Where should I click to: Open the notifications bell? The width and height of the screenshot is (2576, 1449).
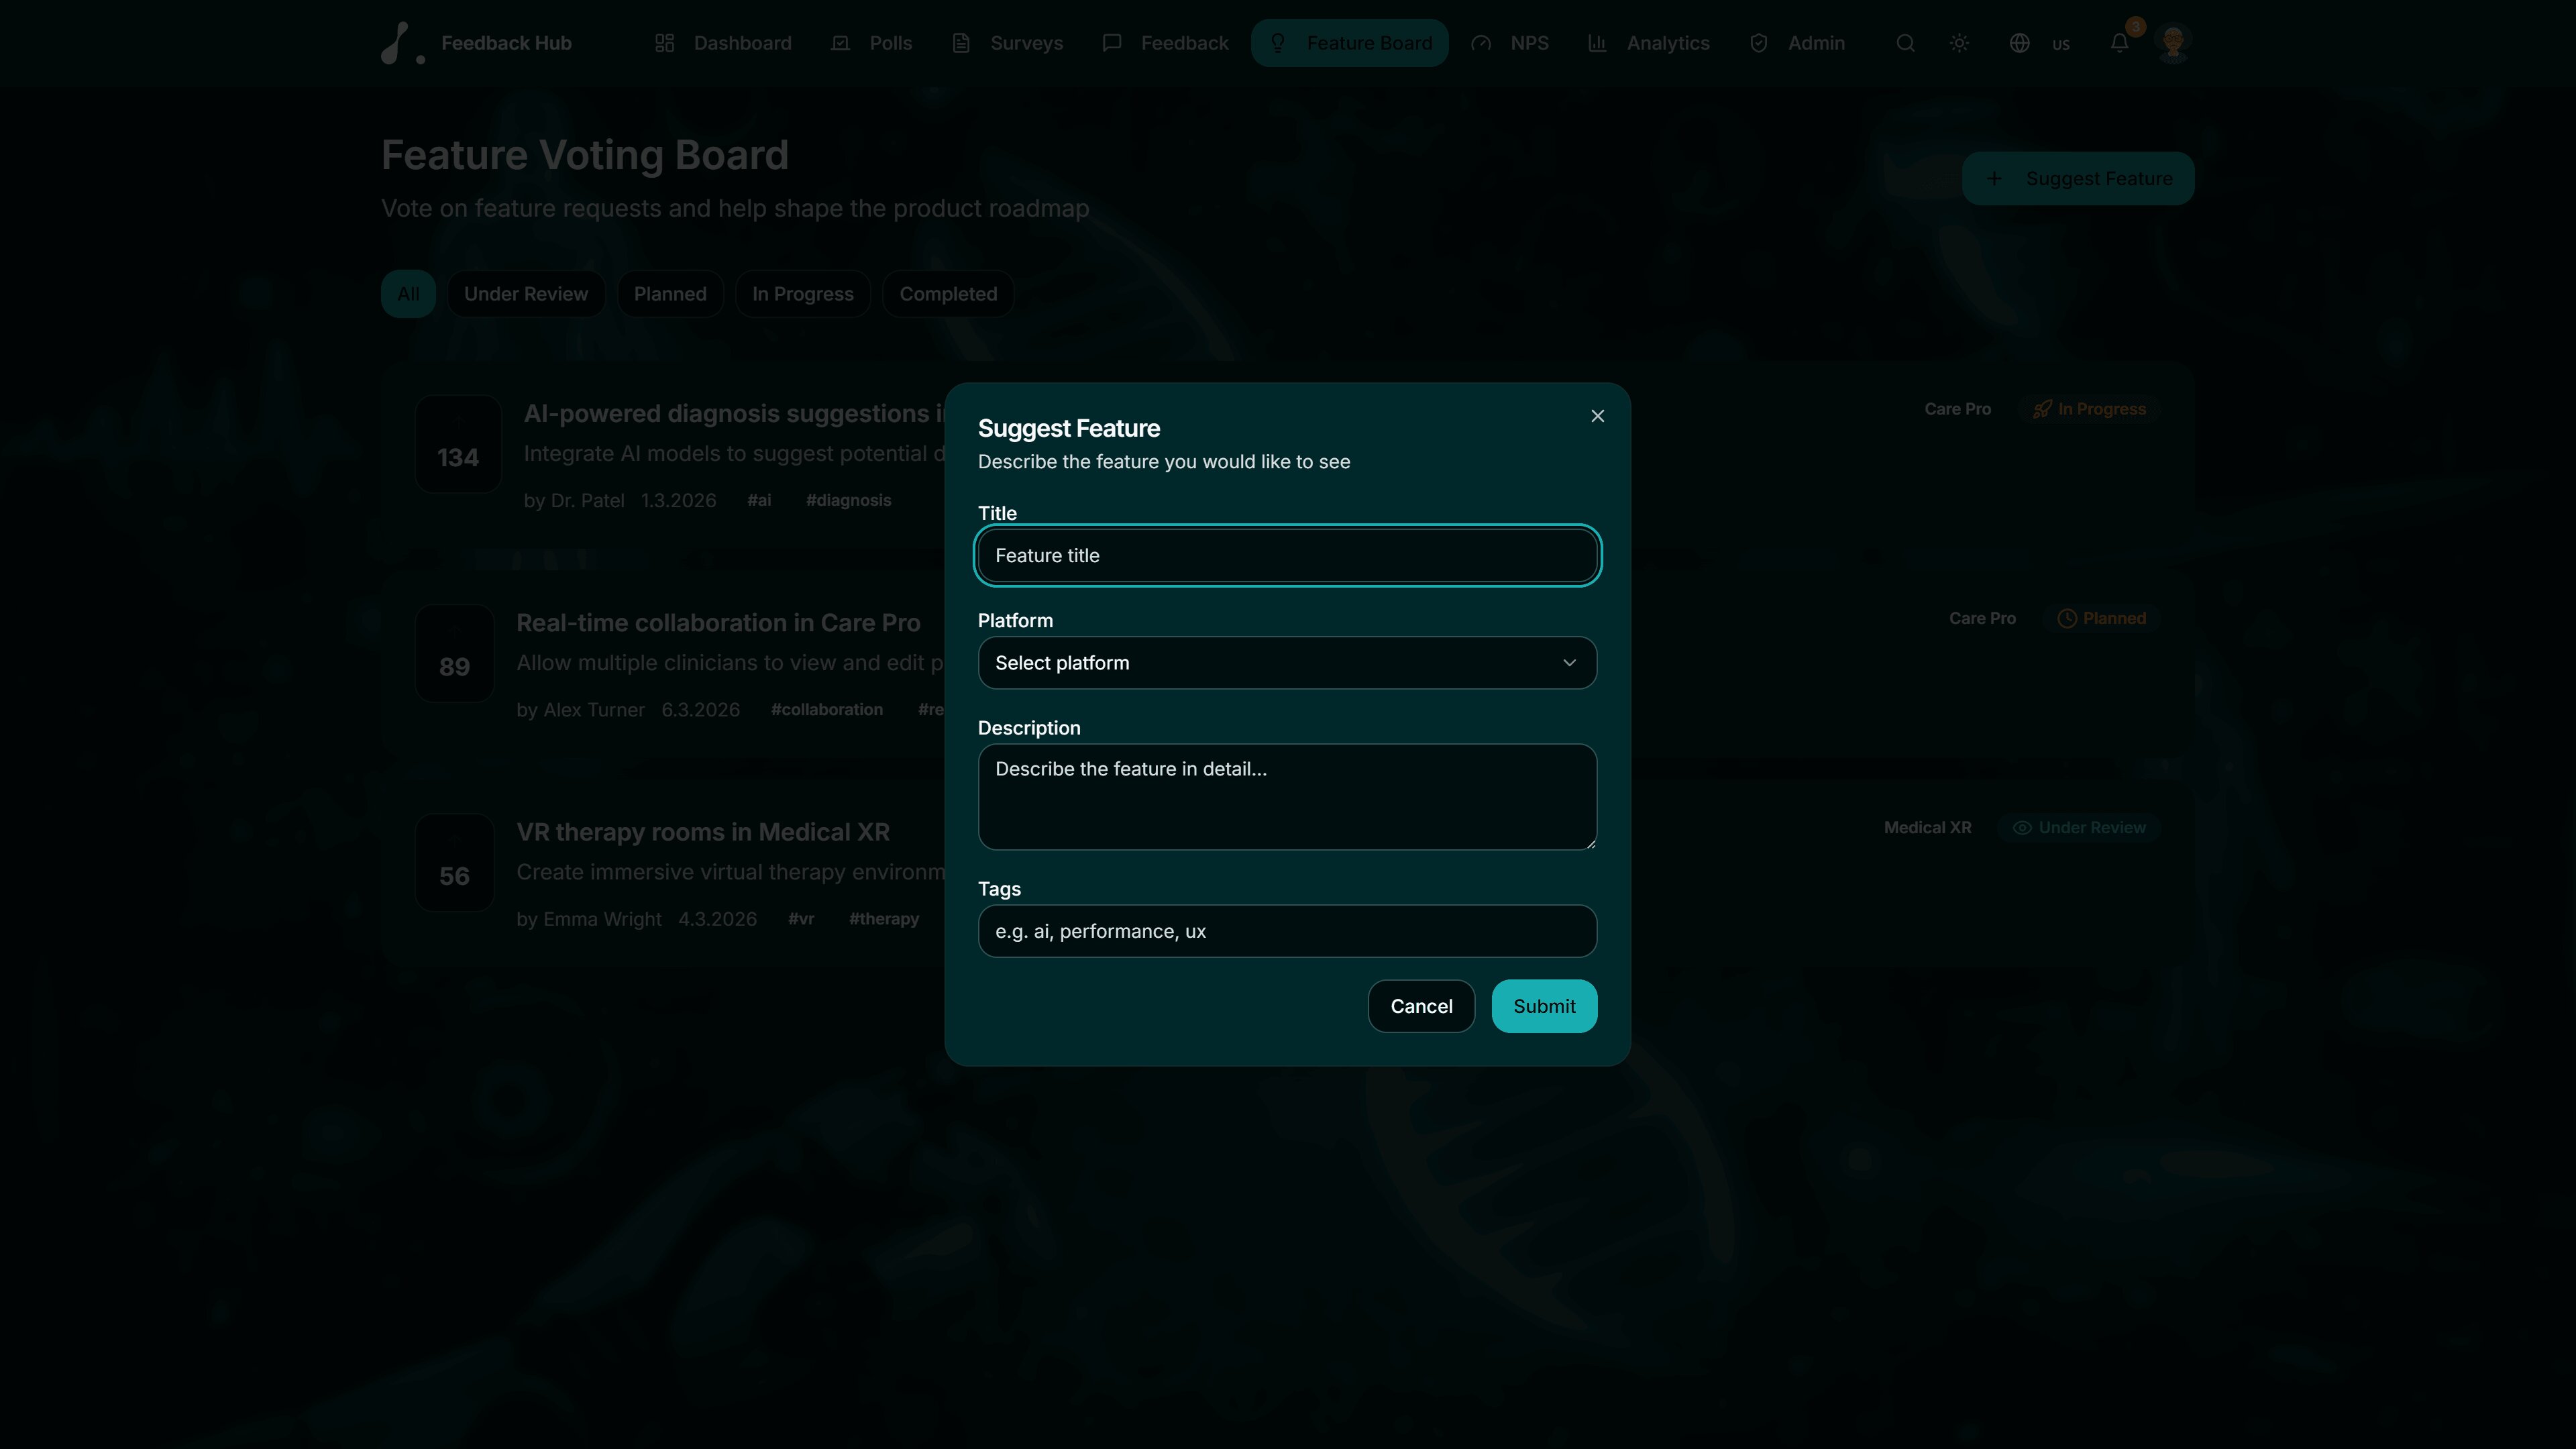[x=2119, y=43]
